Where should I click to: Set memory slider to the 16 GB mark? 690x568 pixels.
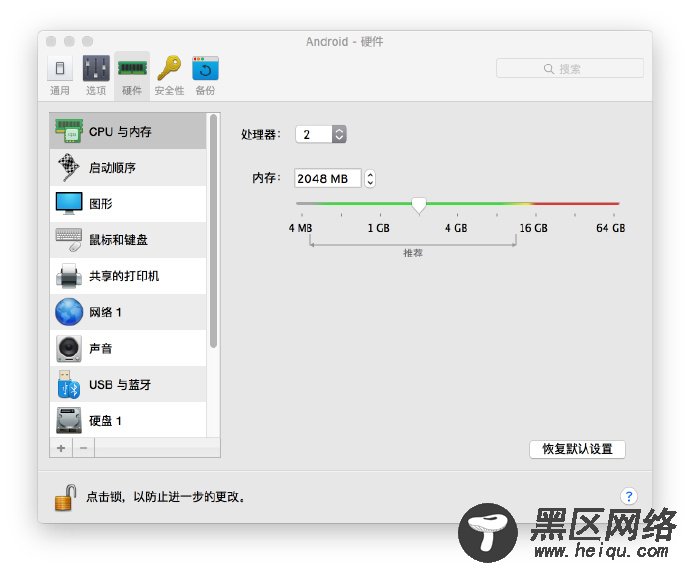535,204
